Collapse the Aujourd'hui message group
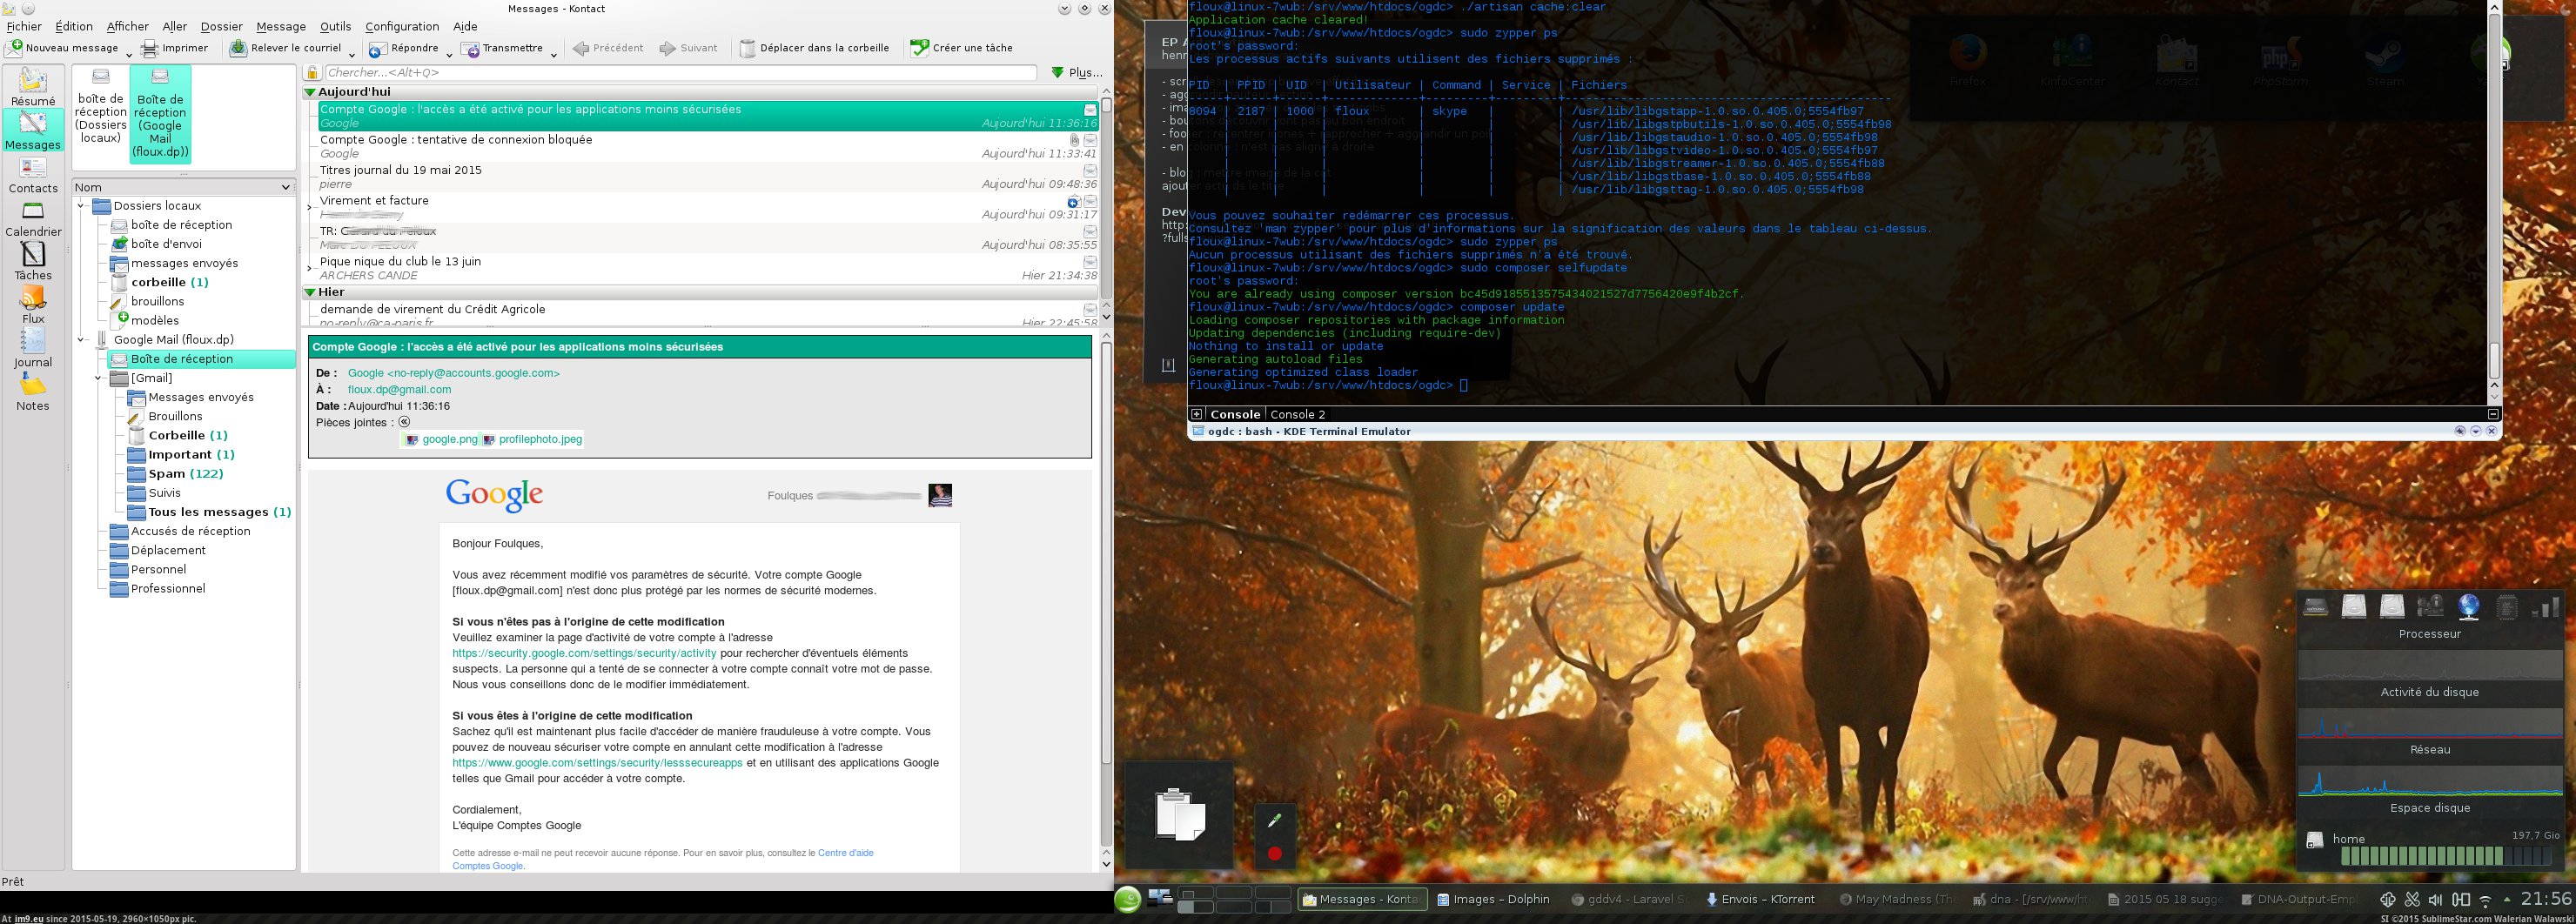 (x=310, y=92)
